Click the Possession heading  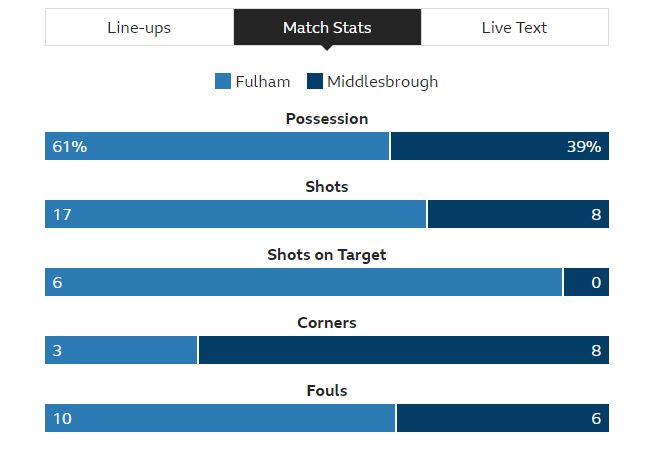coord(327,119)
